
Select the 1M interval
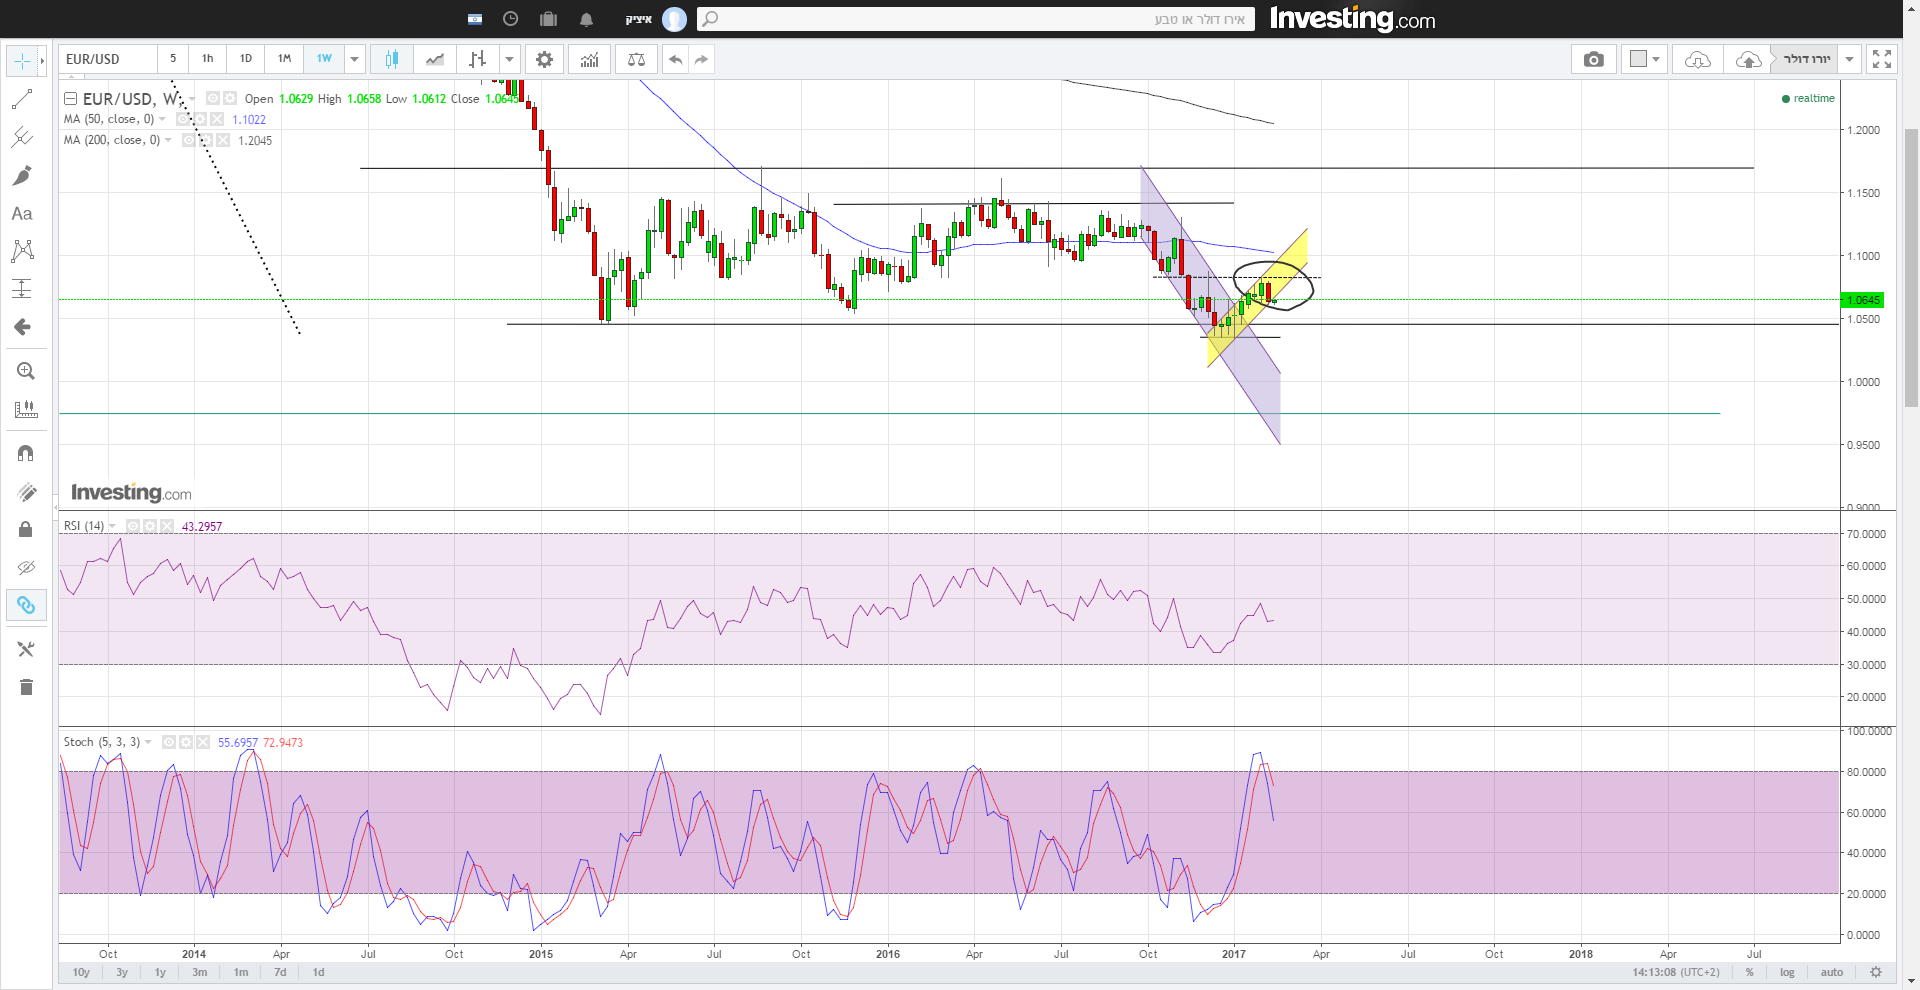[285, 59]
